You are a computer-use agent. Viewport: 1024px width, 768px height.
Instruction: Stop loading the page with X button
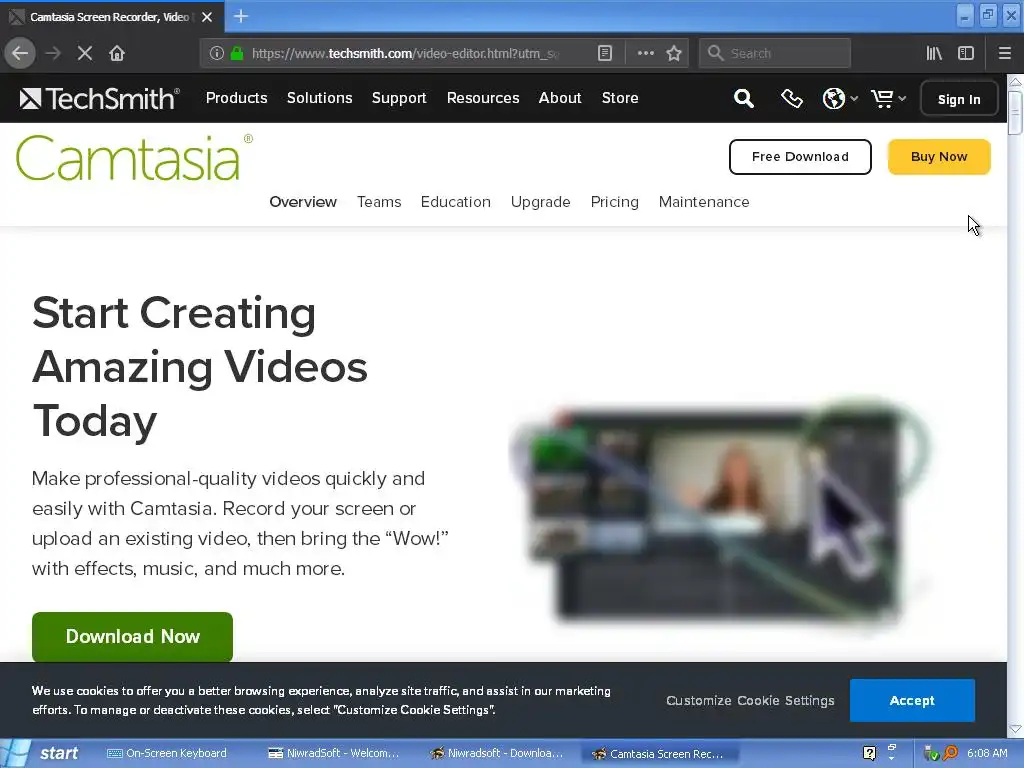85,53
